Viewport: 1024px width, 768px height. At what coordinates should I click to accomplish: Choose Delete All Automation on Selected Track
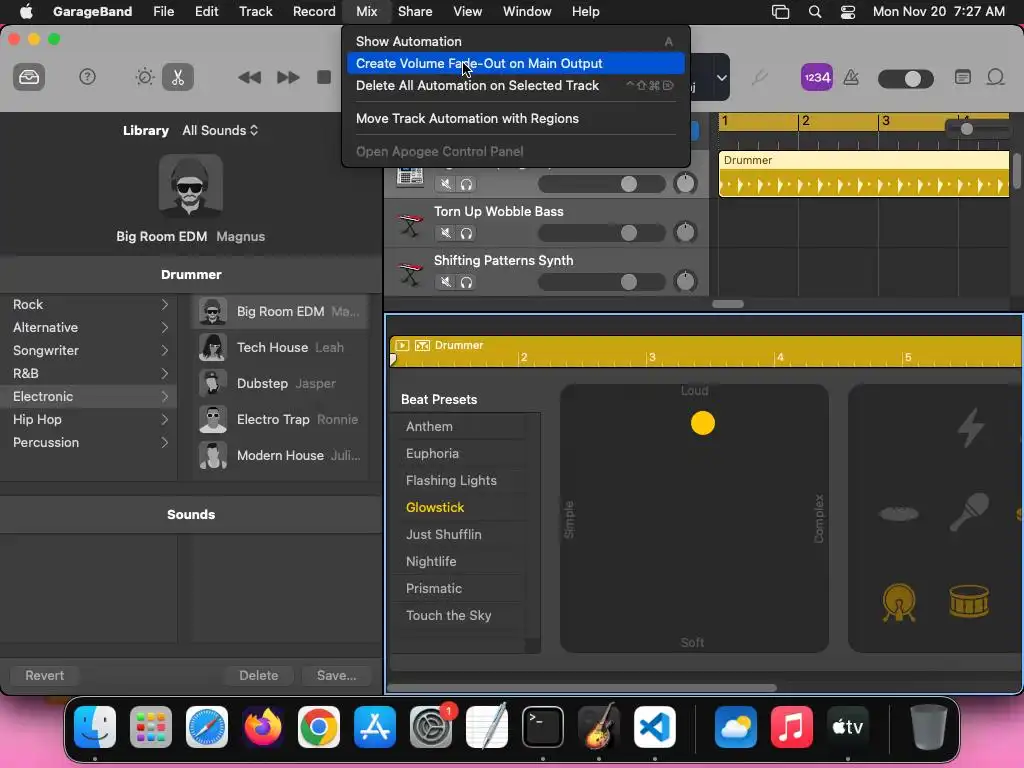point(515,86)
